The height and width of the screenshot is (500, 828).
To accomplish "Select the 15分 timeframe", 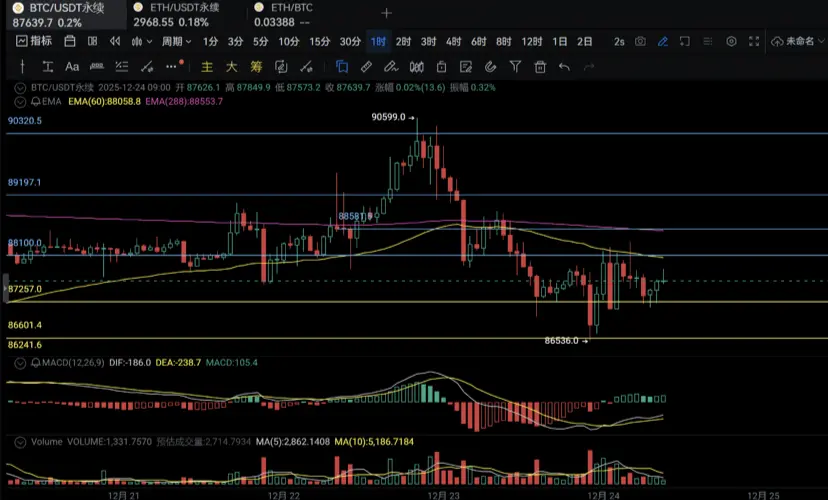I will pyautogui.click(x=319, y=41).
